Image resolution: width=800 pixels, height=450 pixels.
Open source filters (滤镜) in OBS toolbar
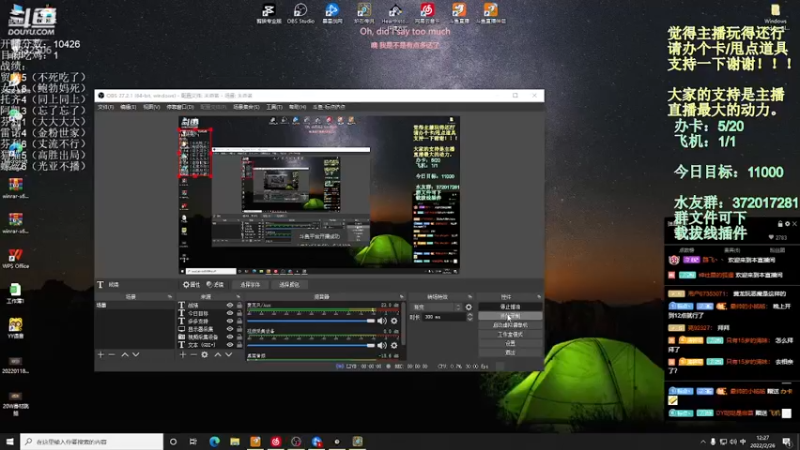[215, 285]
